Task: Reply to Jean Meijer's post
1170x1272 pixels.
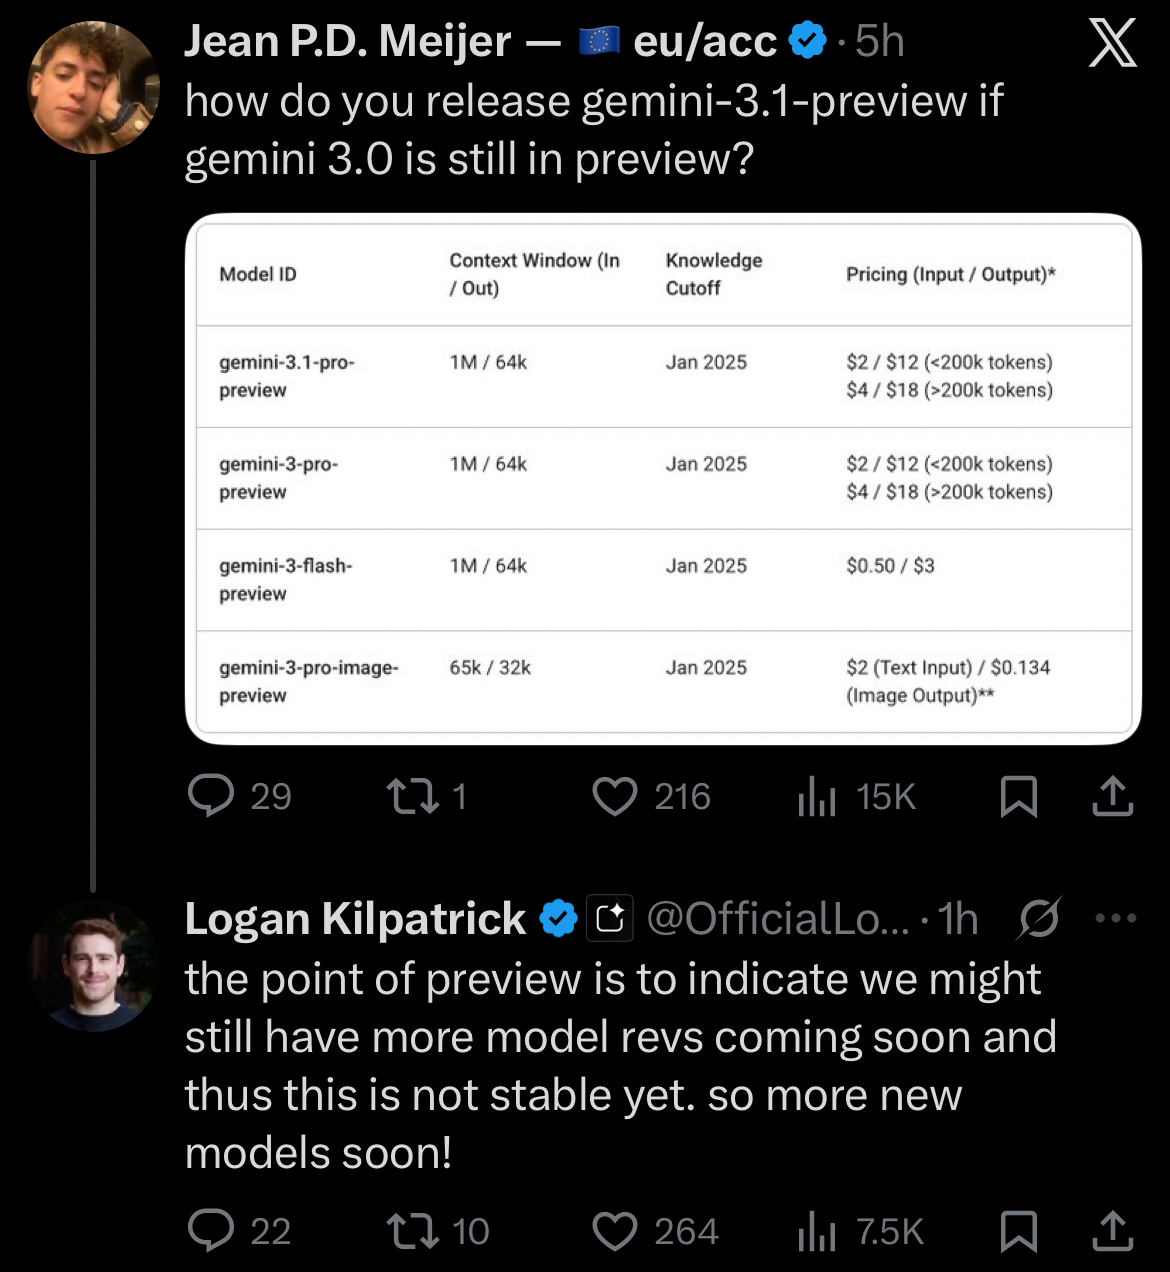Action: pos(211,797)
